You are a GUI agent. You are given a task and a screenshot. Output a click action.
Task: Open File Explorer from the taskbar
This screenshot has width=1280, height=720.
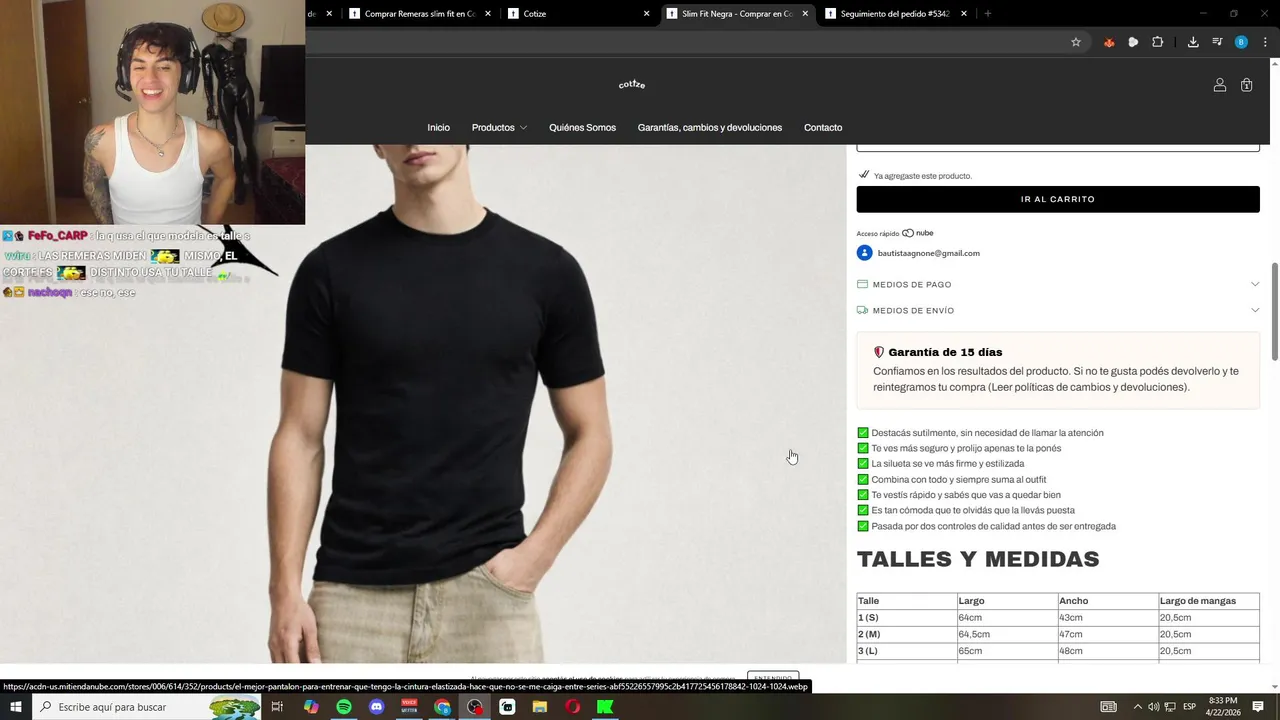click(540, 707)
